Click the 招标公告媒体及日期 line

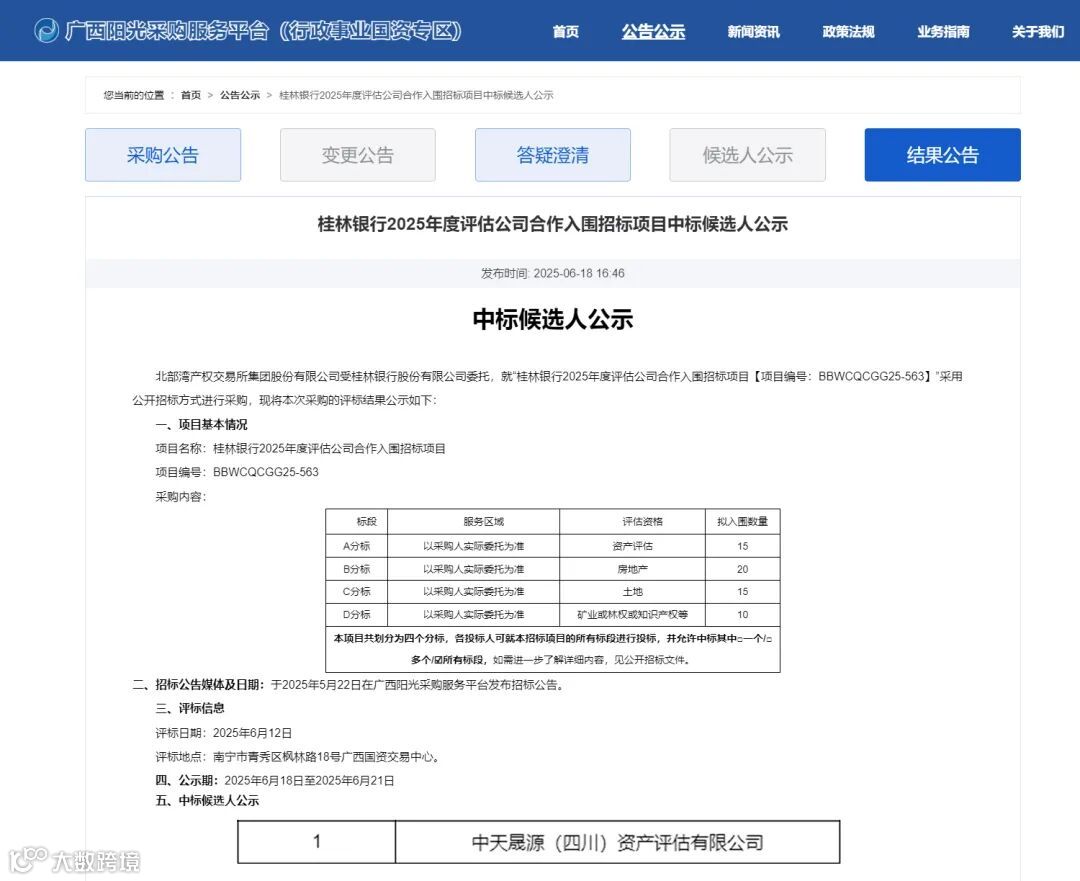click(x=349, y=685)
